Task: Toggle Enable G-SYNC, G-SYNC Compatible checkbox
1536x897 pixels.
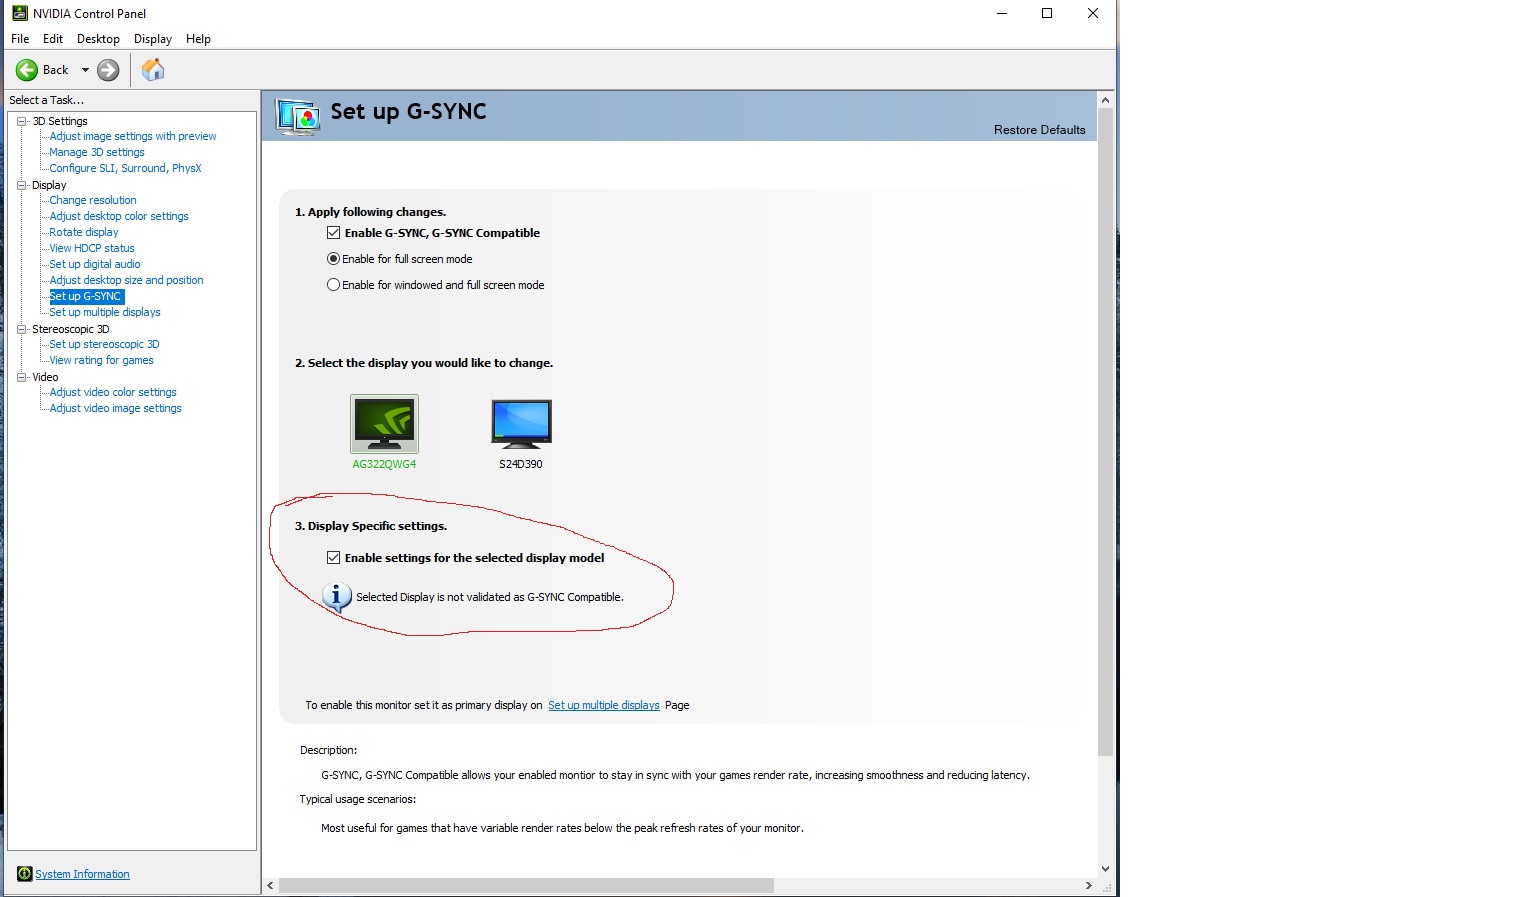Action: coord(334,233)
